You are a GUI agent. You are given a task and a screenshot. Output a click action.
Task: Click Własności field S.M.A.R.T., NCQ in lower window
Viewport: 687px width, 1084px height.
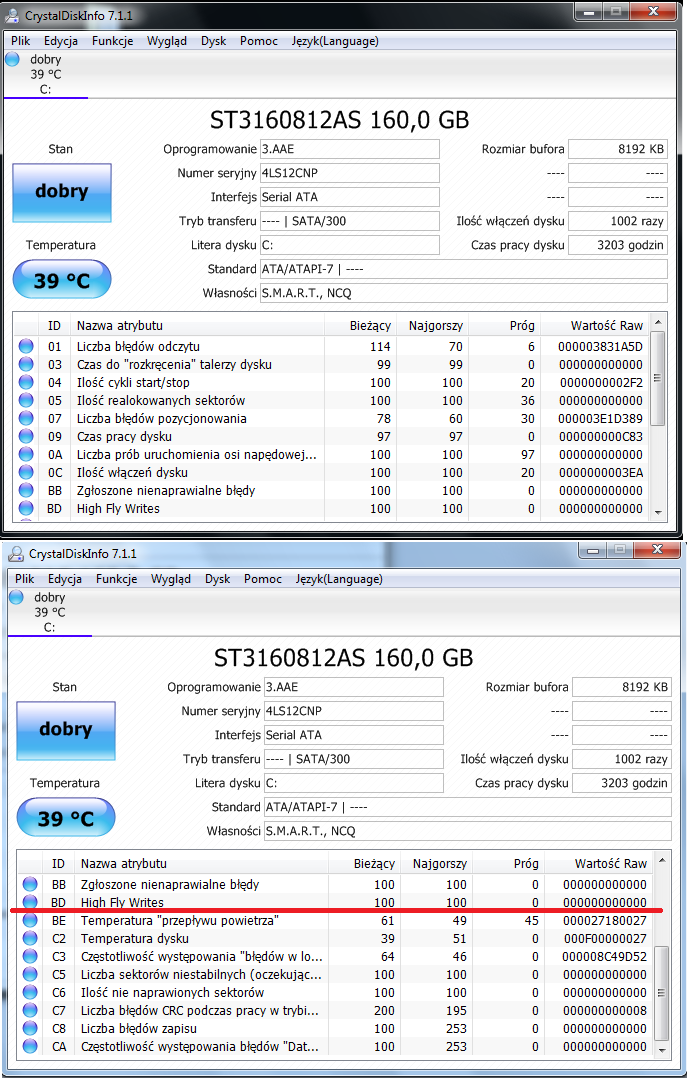pyautogui.click(x=468, y=831)
